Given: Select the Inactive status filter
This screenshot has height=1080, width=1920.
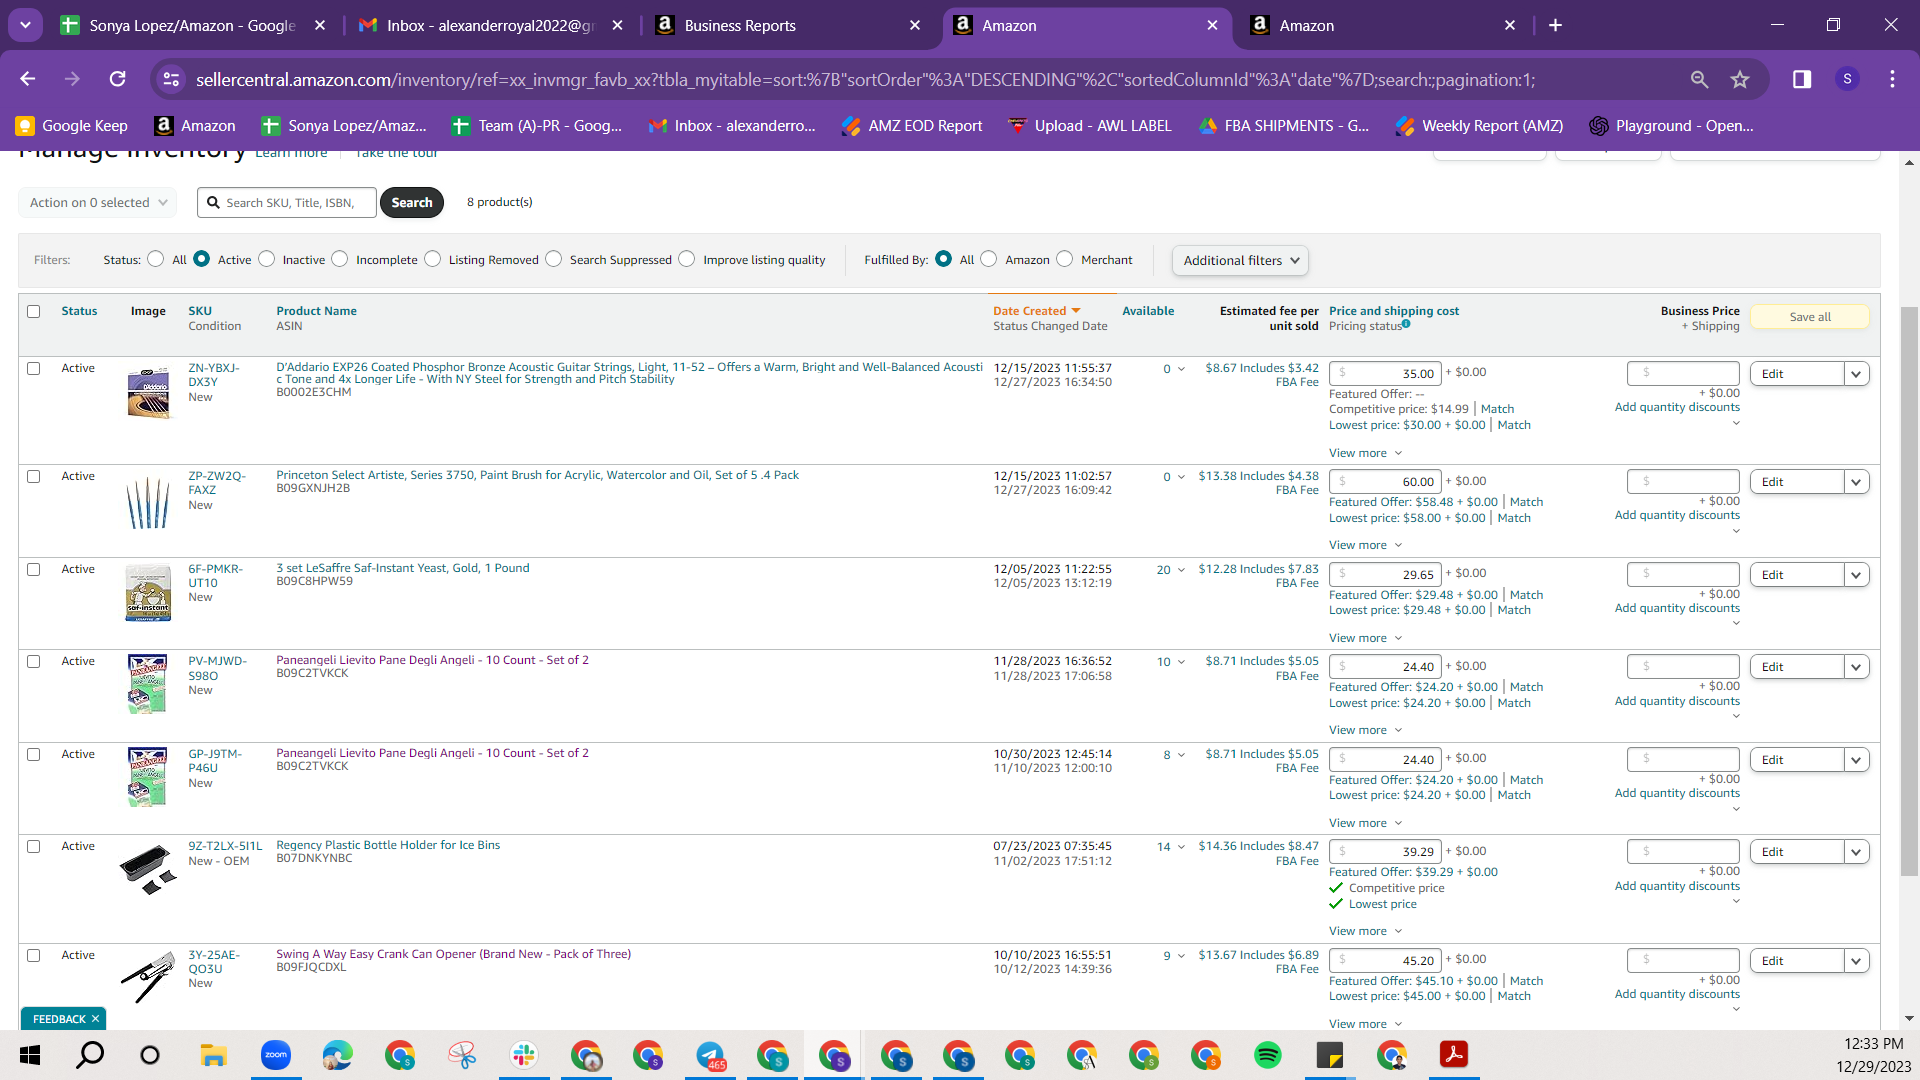Looking at the screenshot, I should [x=266, y=259].
